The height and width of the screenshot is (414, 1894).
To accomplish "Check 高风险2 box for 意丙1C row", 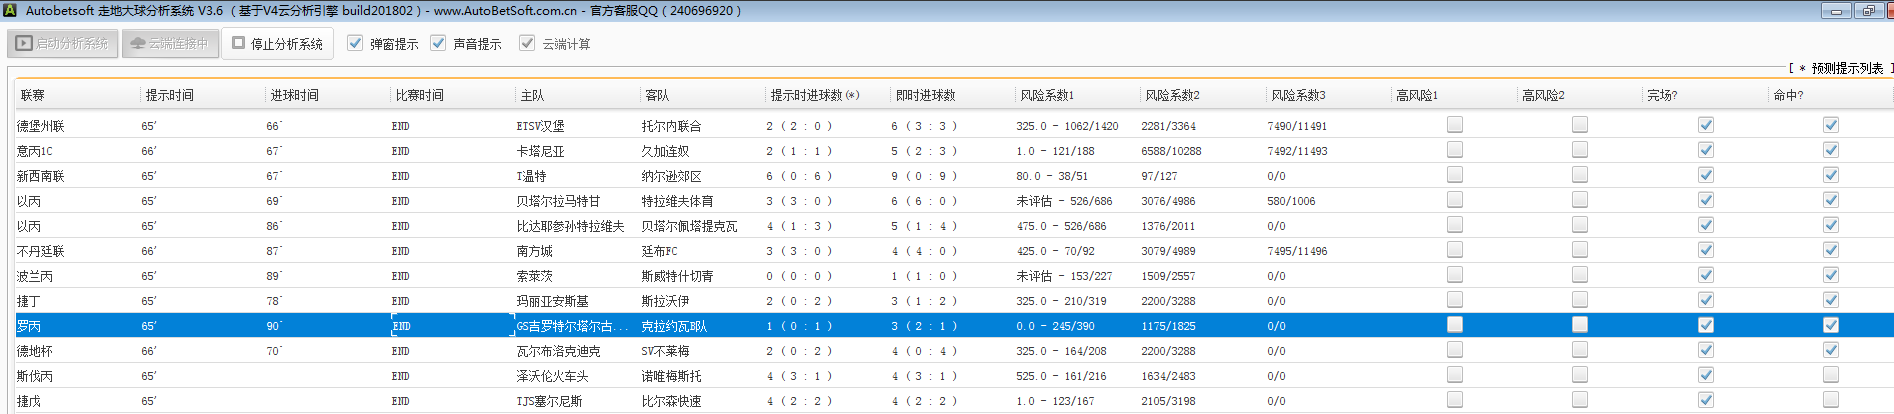I will [1580, 150].
